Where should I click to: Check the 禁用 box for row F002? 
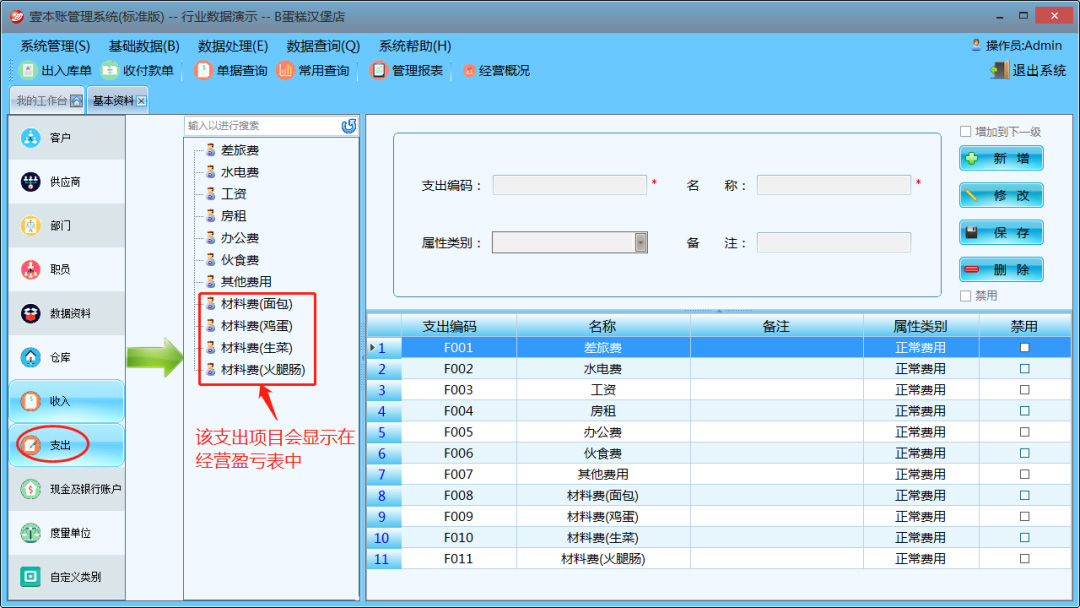pyautogui.click(x=1024, y=369)
